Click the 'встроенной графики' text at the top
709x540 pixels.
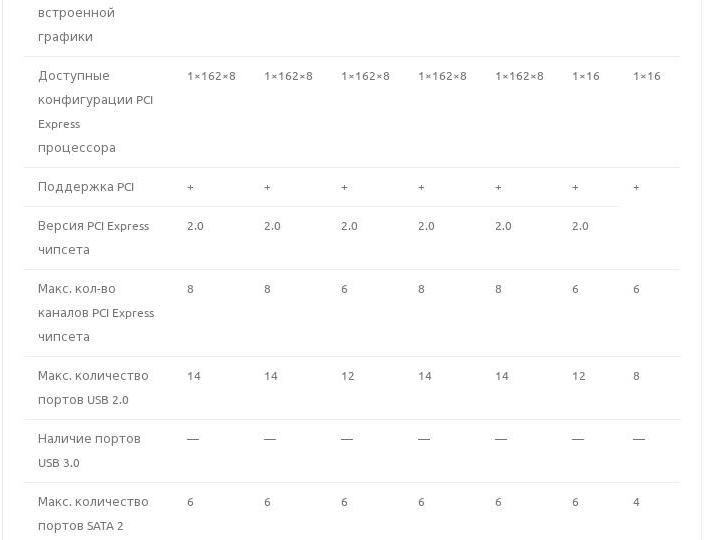76,25
